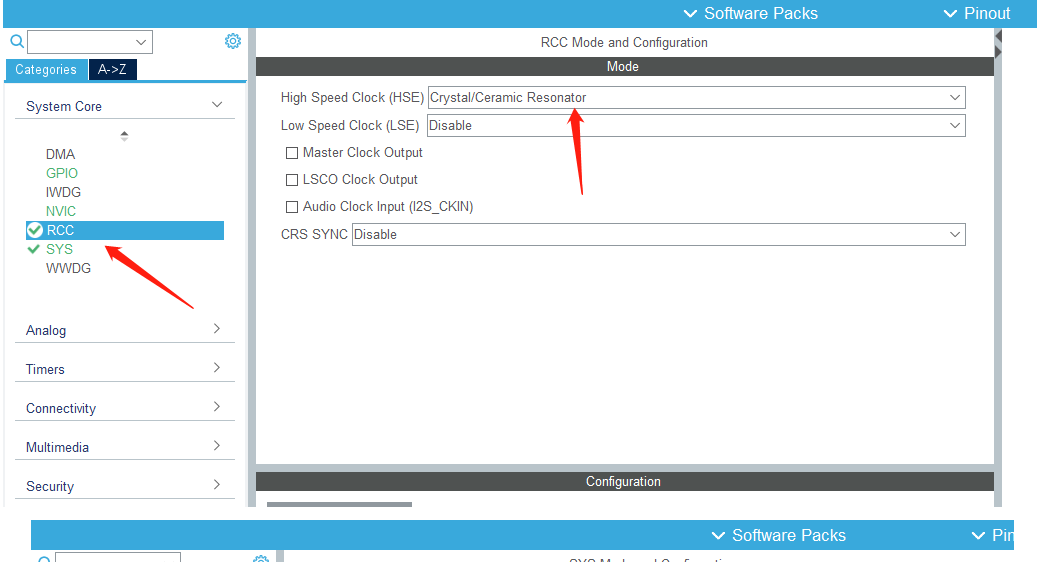
Task: Select the RCC peripheral row
Action: tap(125, 230)
